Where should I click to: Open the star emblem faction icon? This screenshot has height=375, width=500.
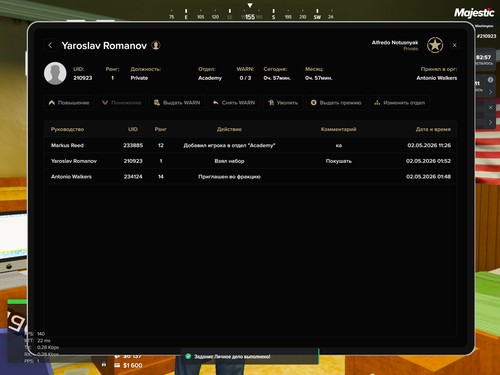(x=435, y=45)
